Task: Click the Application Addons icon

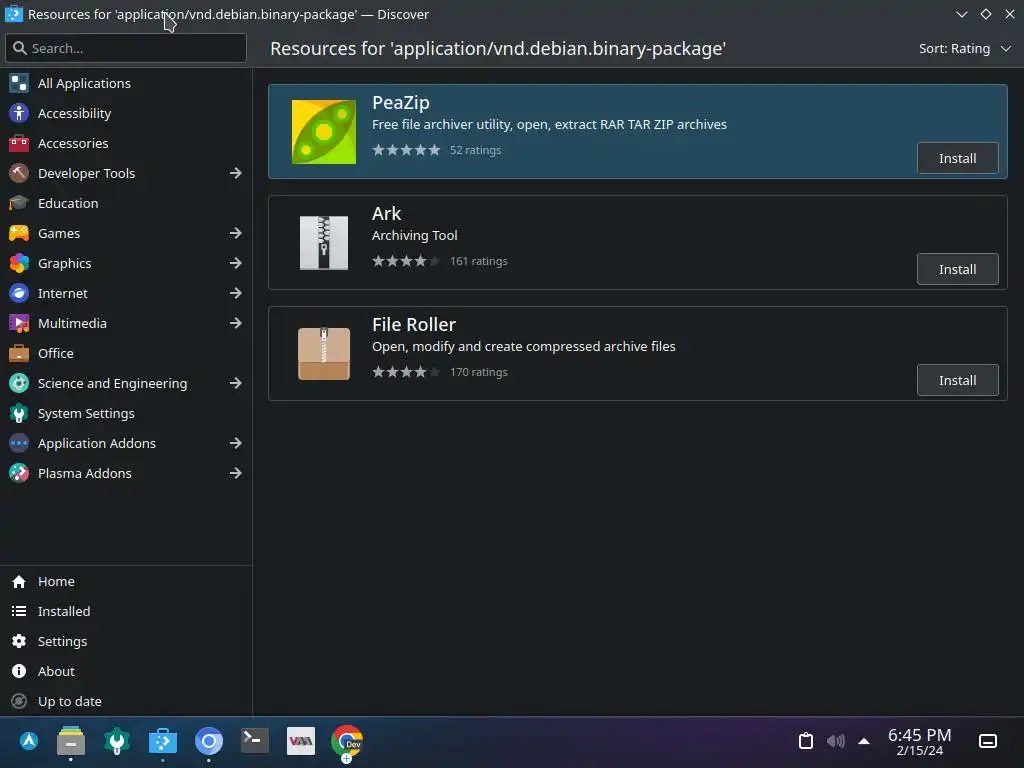Action: [19, 443]
